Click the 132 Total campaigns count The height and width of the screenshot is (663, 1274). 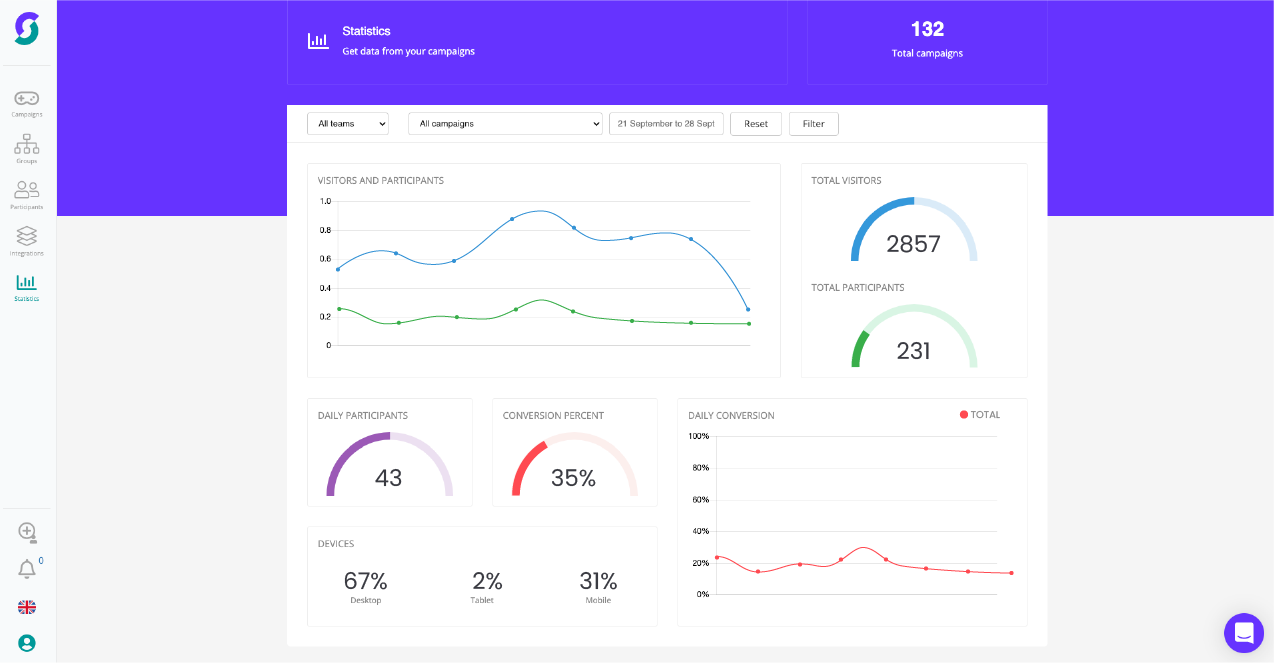[927, 29]
